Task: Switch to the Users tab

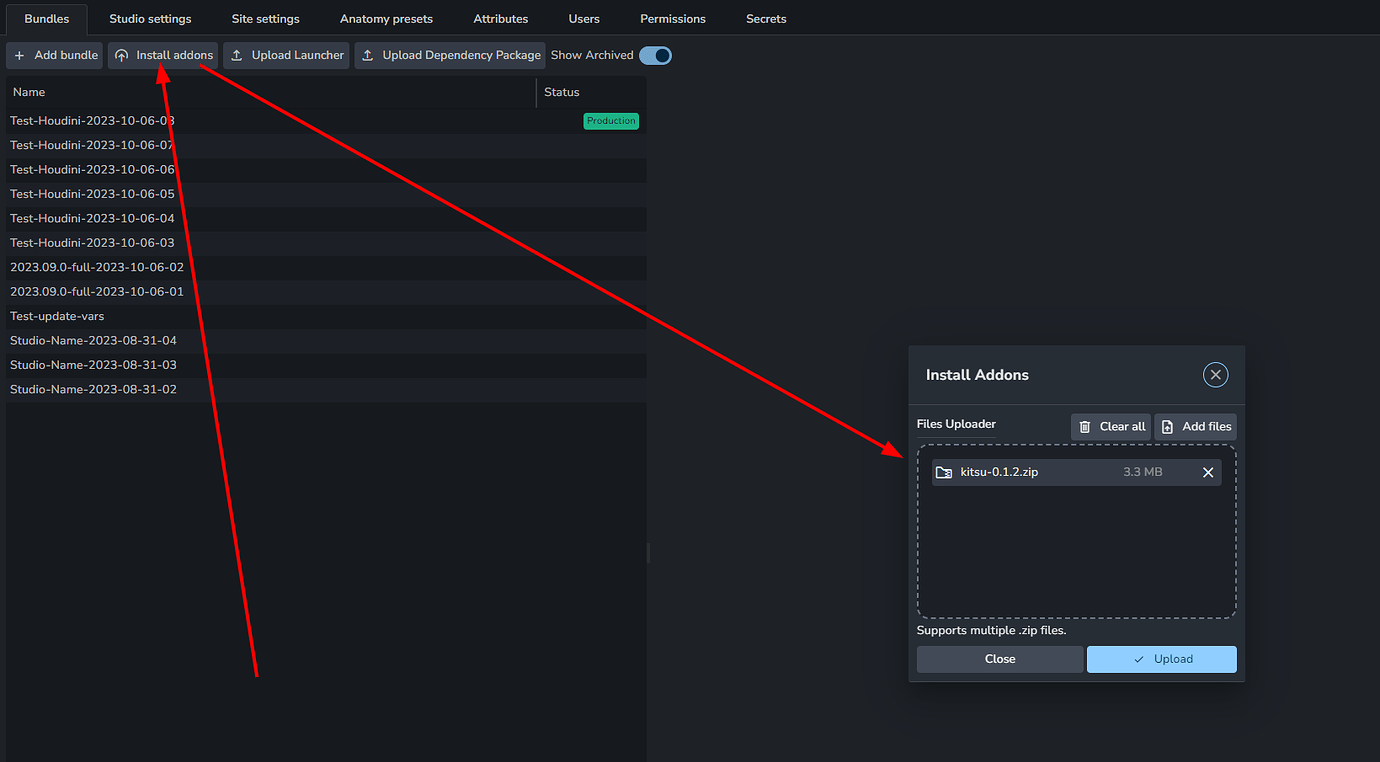Action: [x=583, y=18]
